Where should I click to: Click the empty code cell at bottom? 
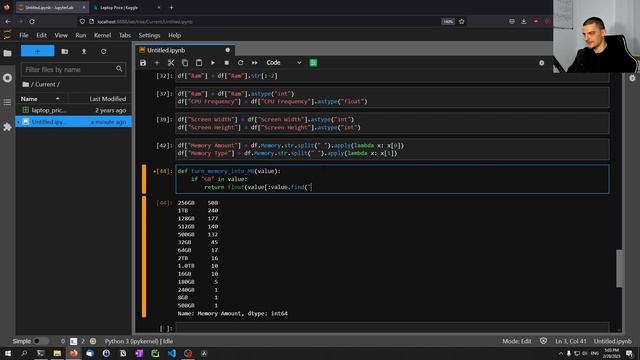[392, 328]
